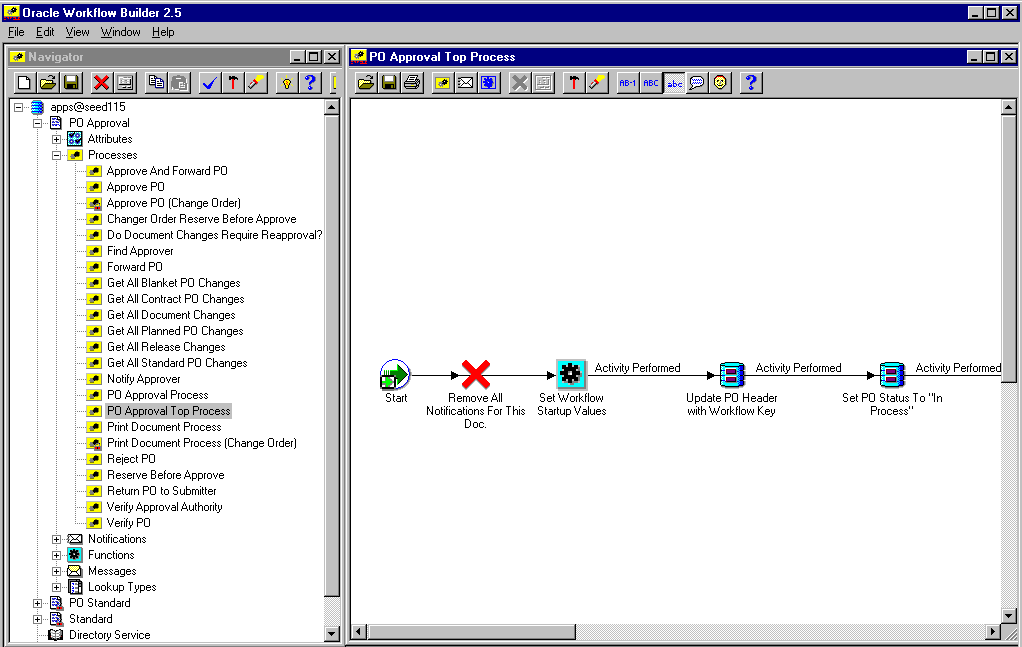Click the Navigator scrollbar down arrow
Viewport: 1022px width, 647px height.
point(332,633)
